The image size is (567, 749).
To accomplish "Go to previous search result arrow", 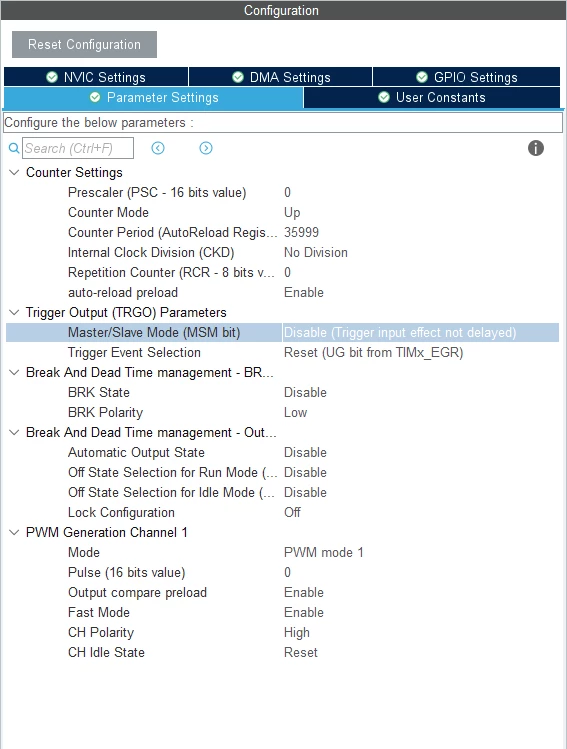I will [x=158, y=148].
